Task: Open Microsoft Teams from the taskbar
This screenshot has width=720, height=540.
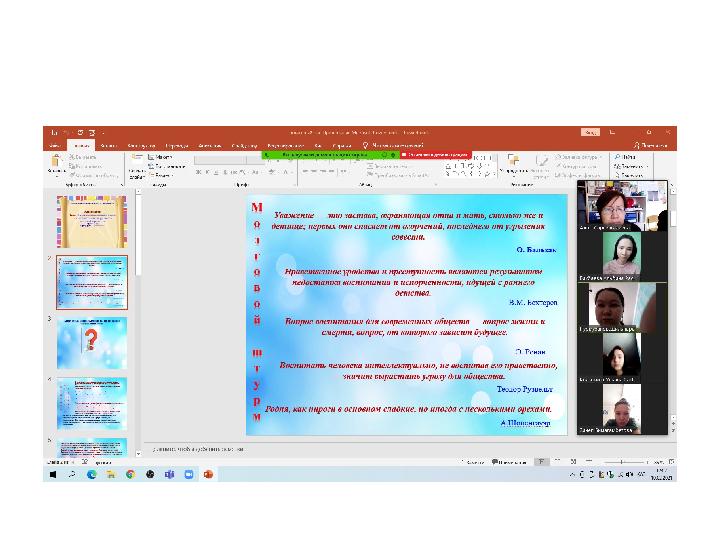Action: point(169,474)
